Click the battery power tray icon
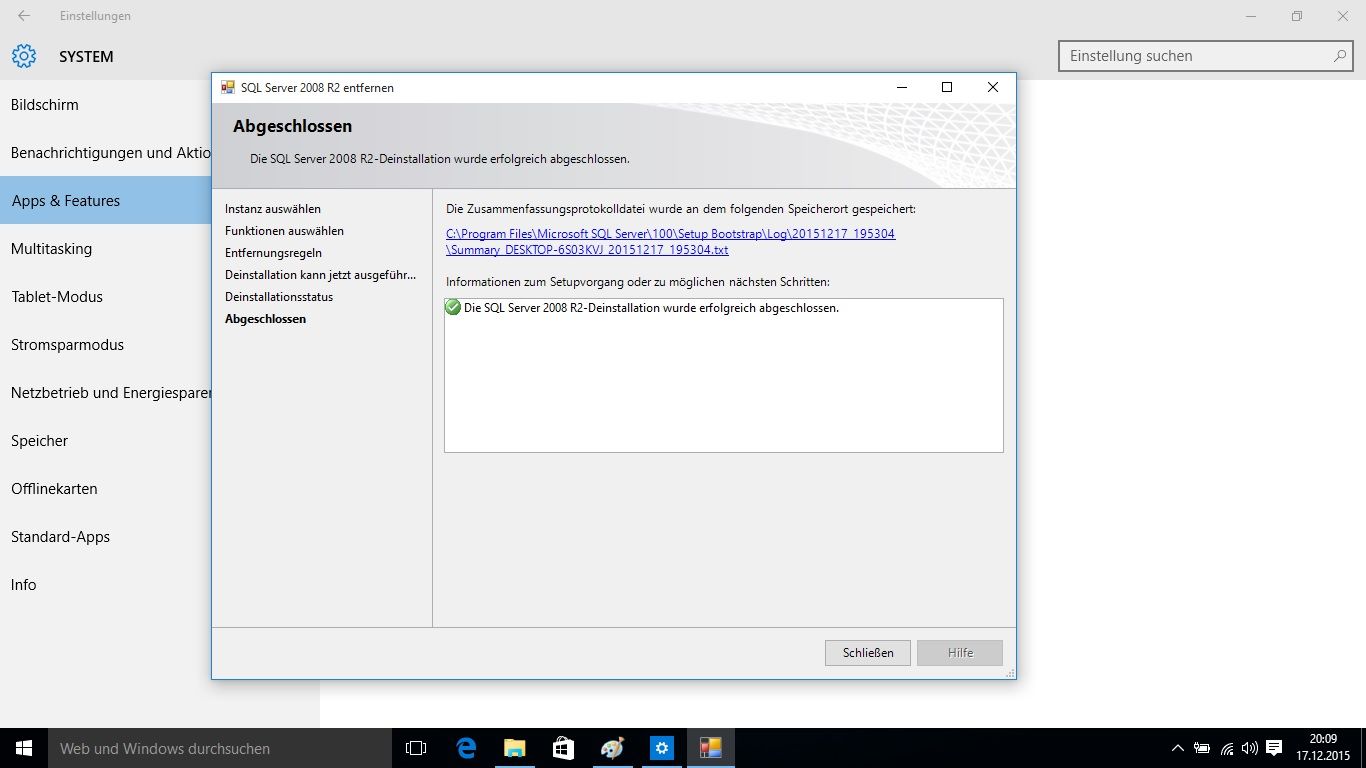 click(1202, 748)
